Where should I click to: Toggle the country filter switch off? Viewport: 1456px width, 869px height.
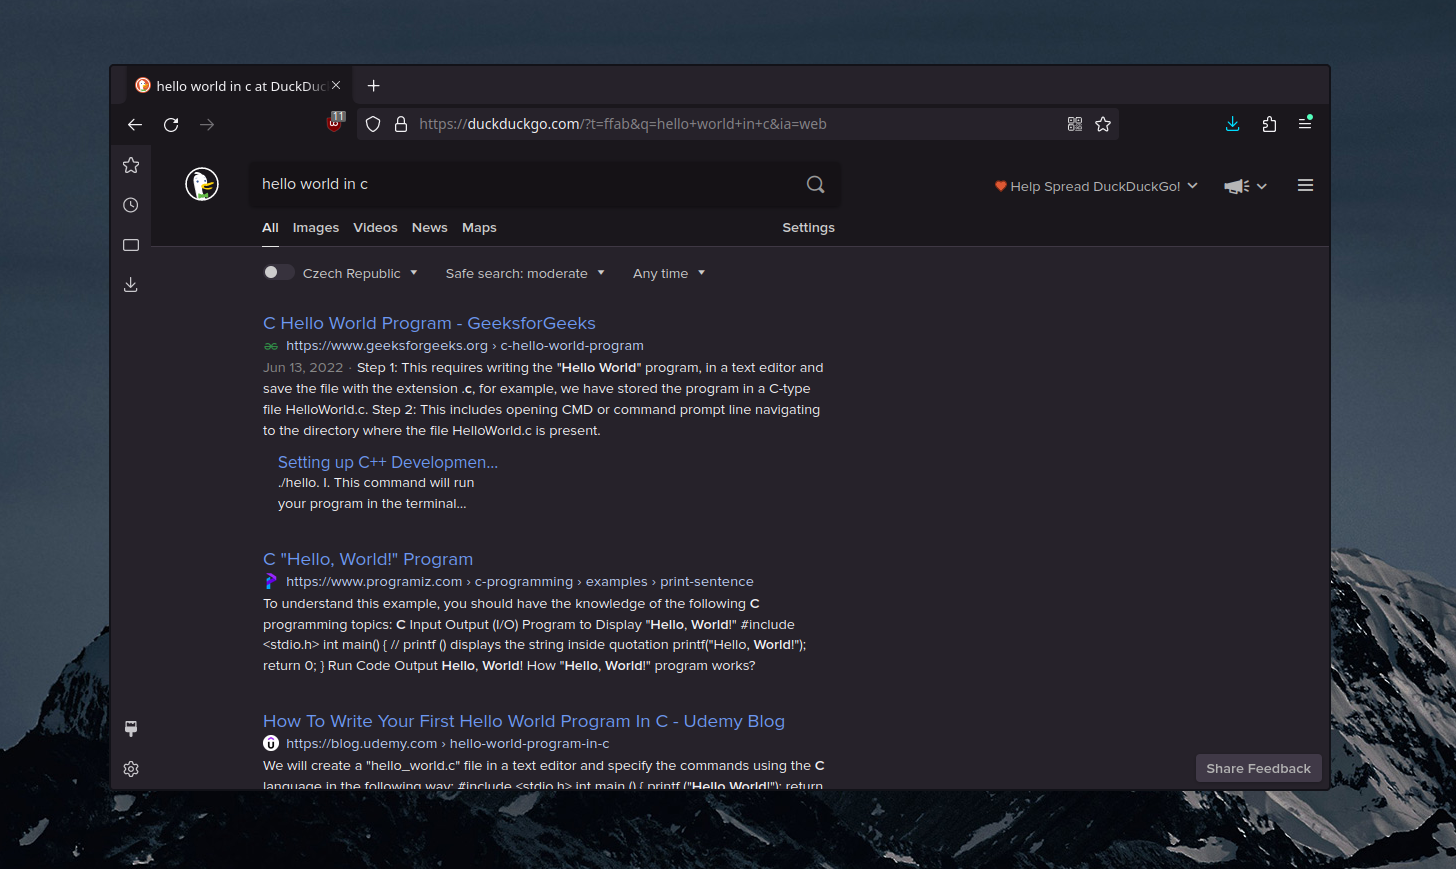click(x=278, y=272)
